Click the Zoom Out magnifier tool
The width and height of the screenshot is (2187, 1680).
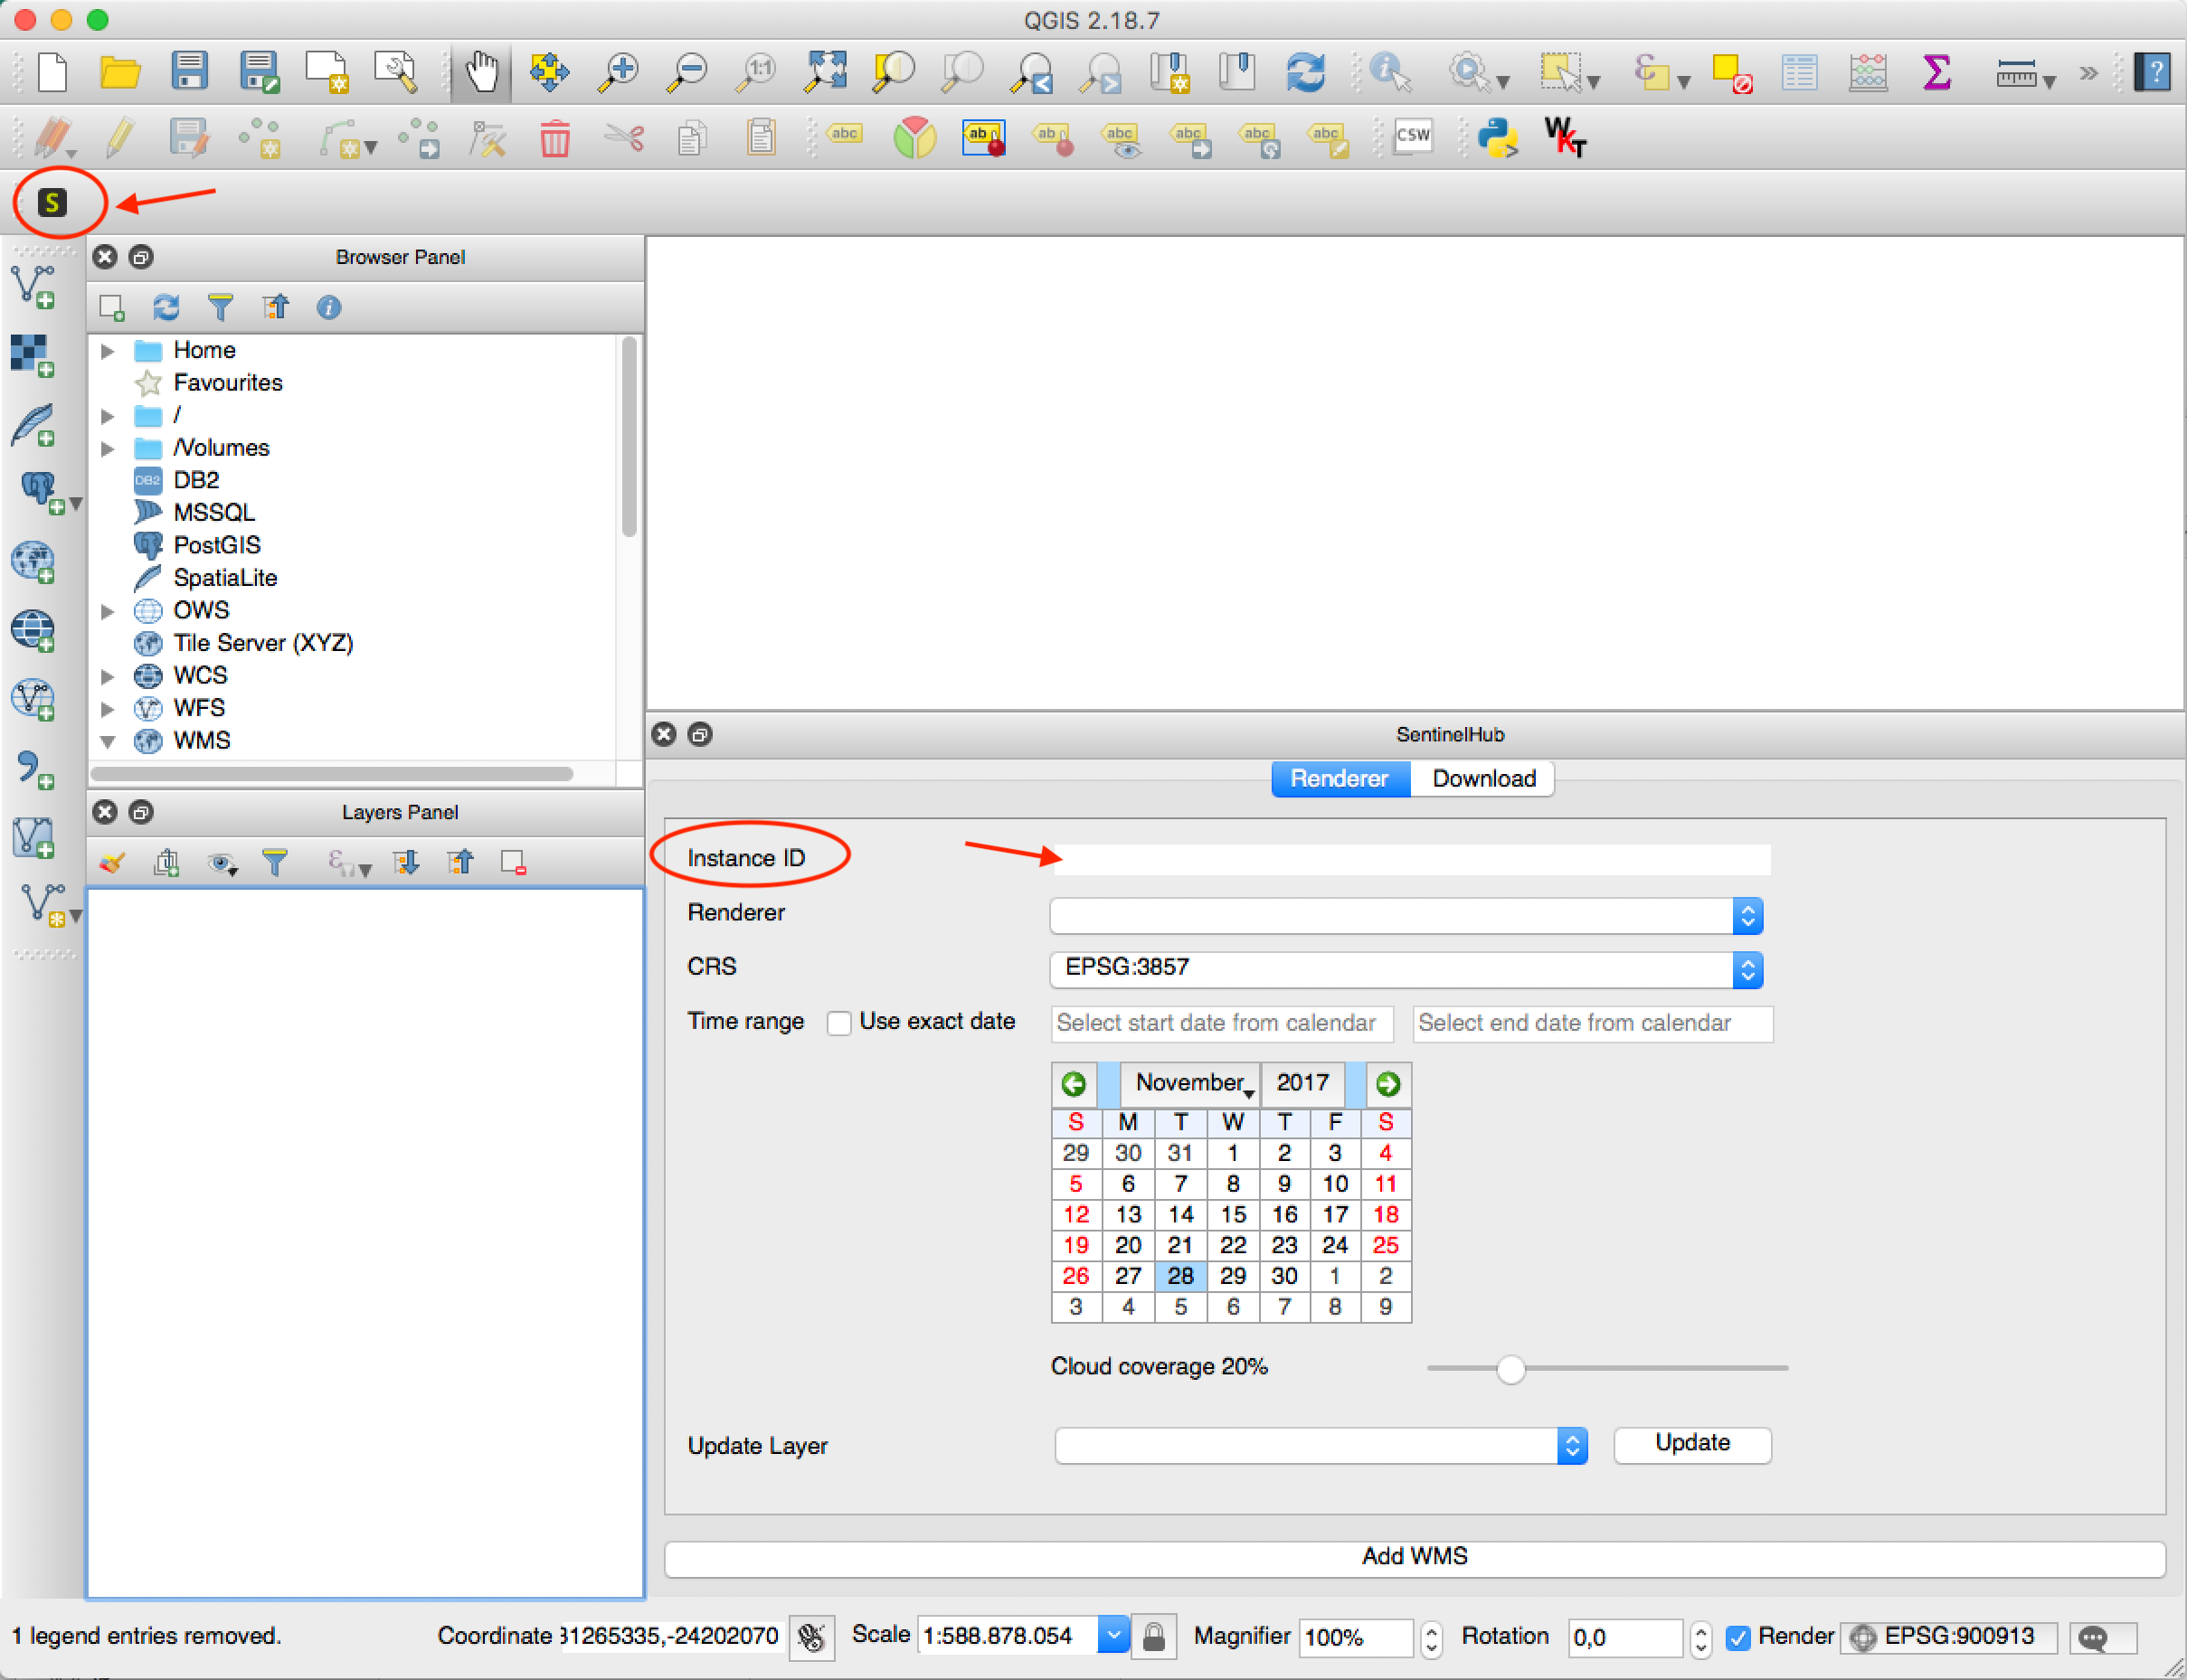[x=688, y=72]
